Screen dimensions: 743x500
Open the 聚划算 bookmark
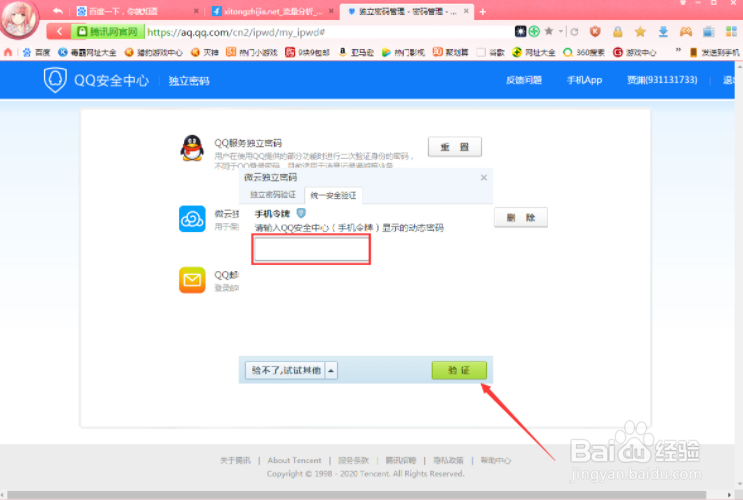450,52
